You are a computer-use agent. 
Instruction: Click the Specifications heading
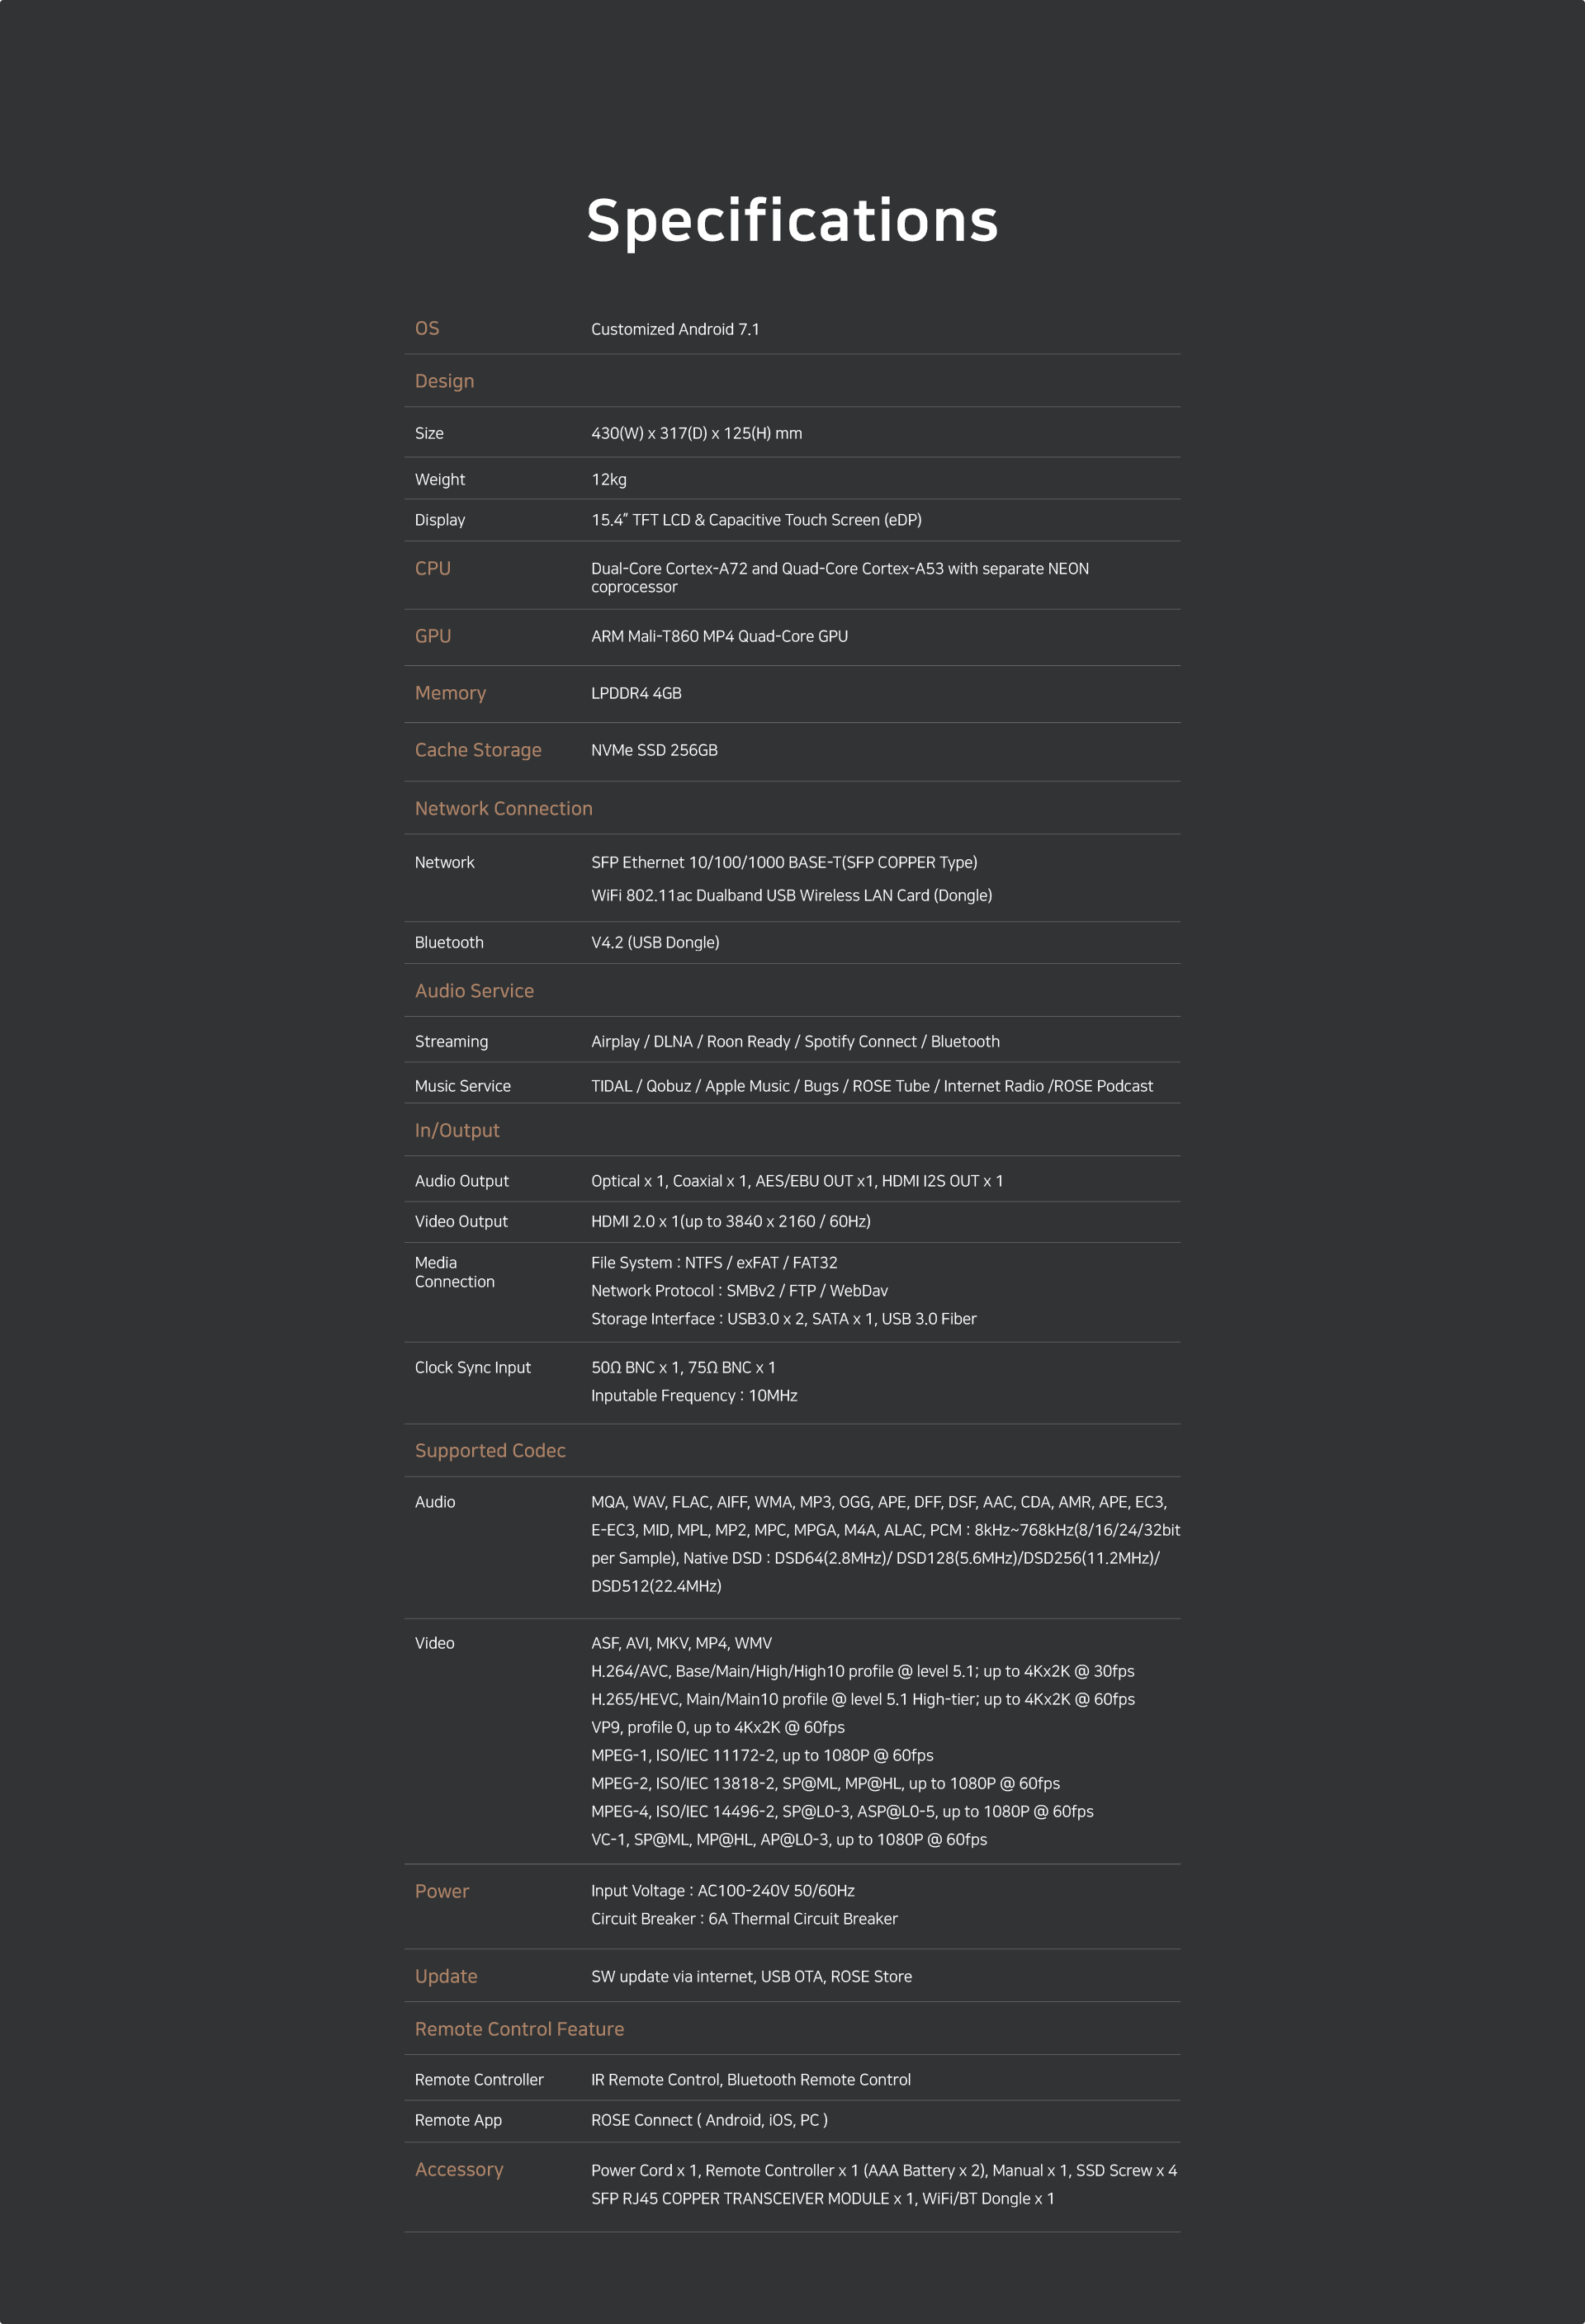click(x=792, y=221)
